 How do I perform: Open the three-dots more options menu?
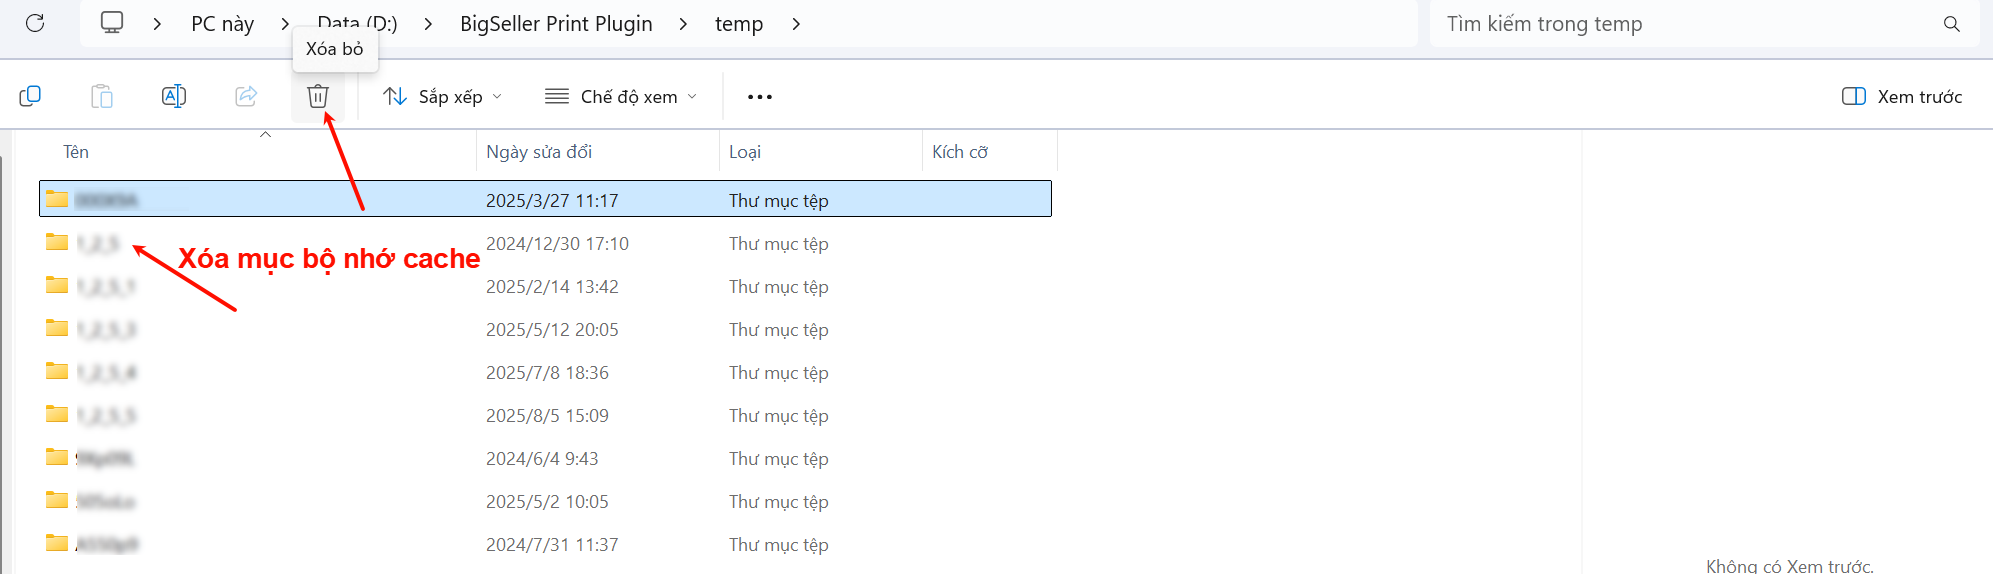point(760,97)
